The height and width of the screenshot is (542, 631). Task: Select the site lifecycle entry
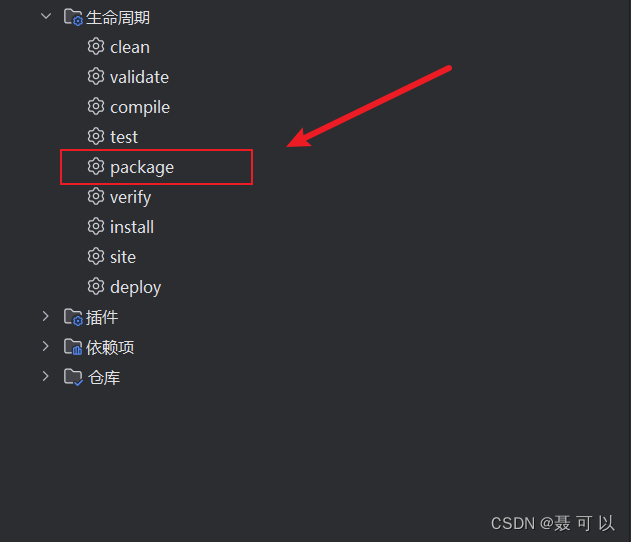(x=123, y=257)
